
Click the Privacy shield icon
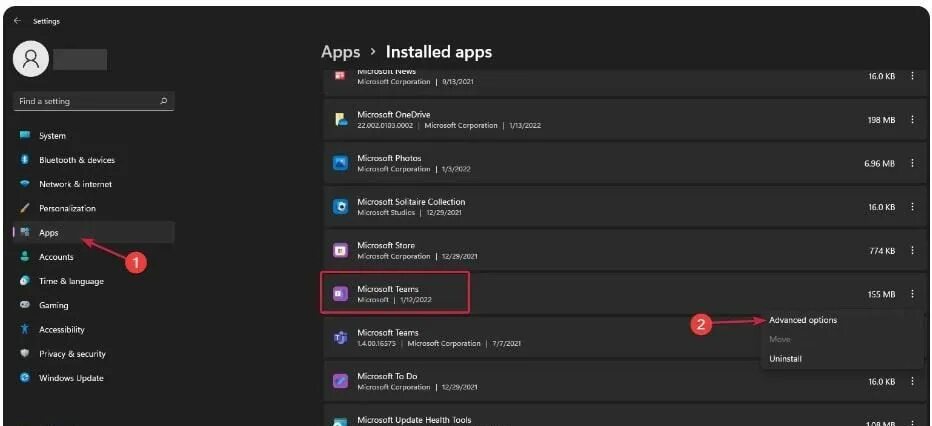pos(25,354)
